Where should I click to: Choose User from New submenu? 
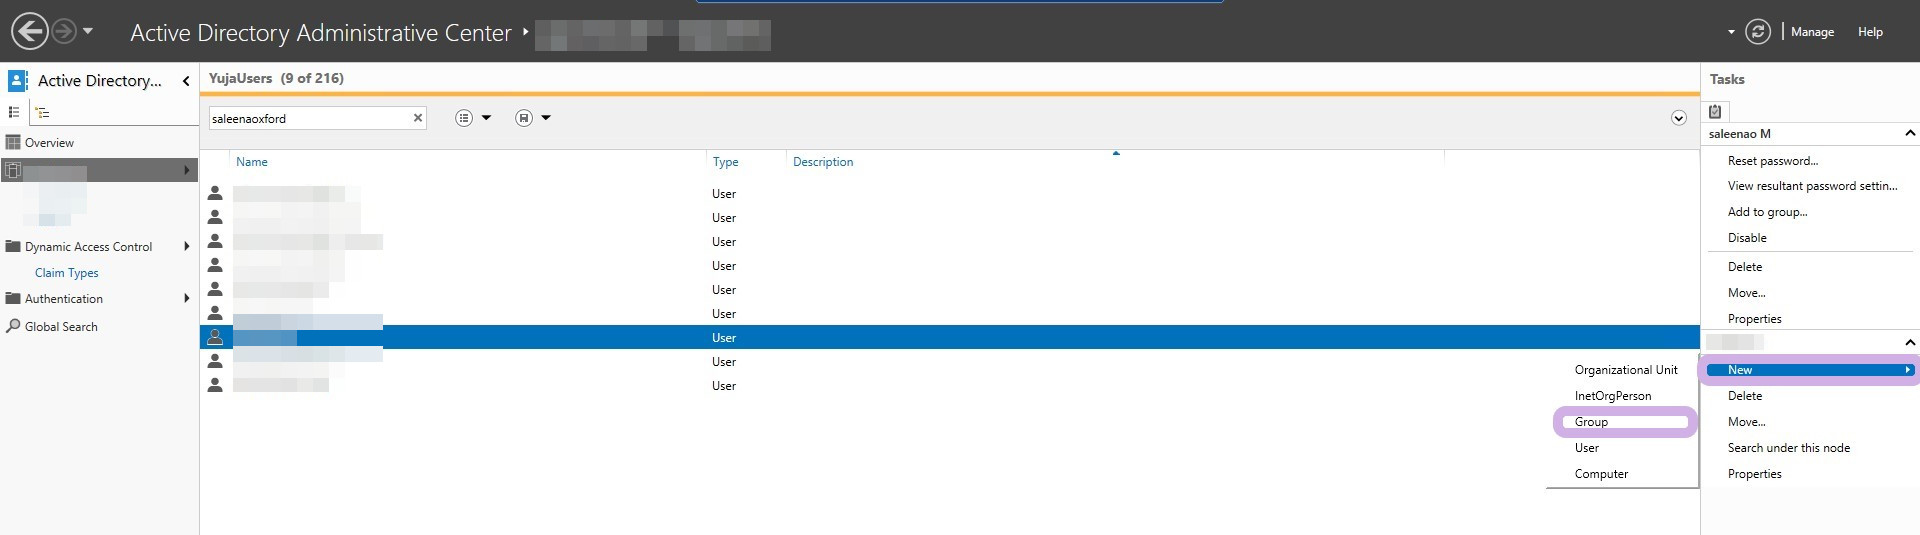point(1586,448)
